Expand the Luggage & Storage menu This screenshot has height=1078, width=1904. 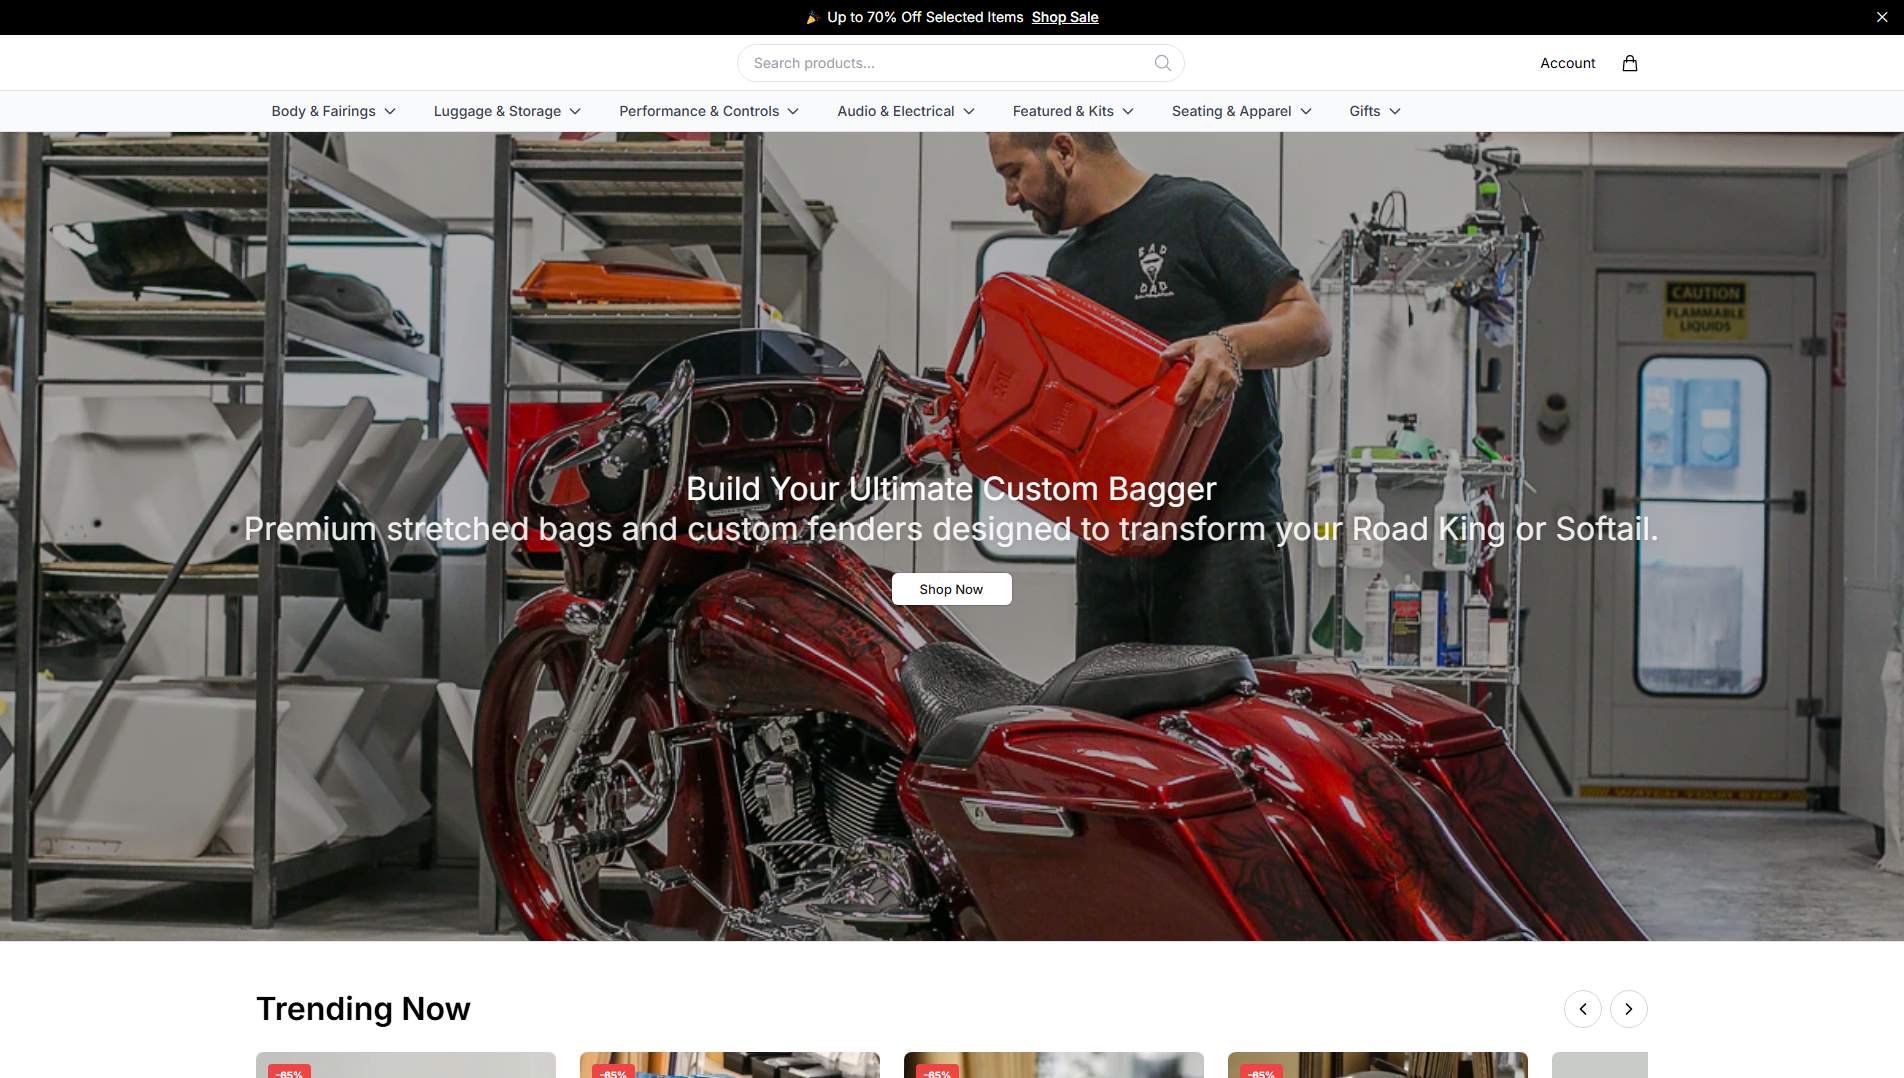click(x=507, y=111)
